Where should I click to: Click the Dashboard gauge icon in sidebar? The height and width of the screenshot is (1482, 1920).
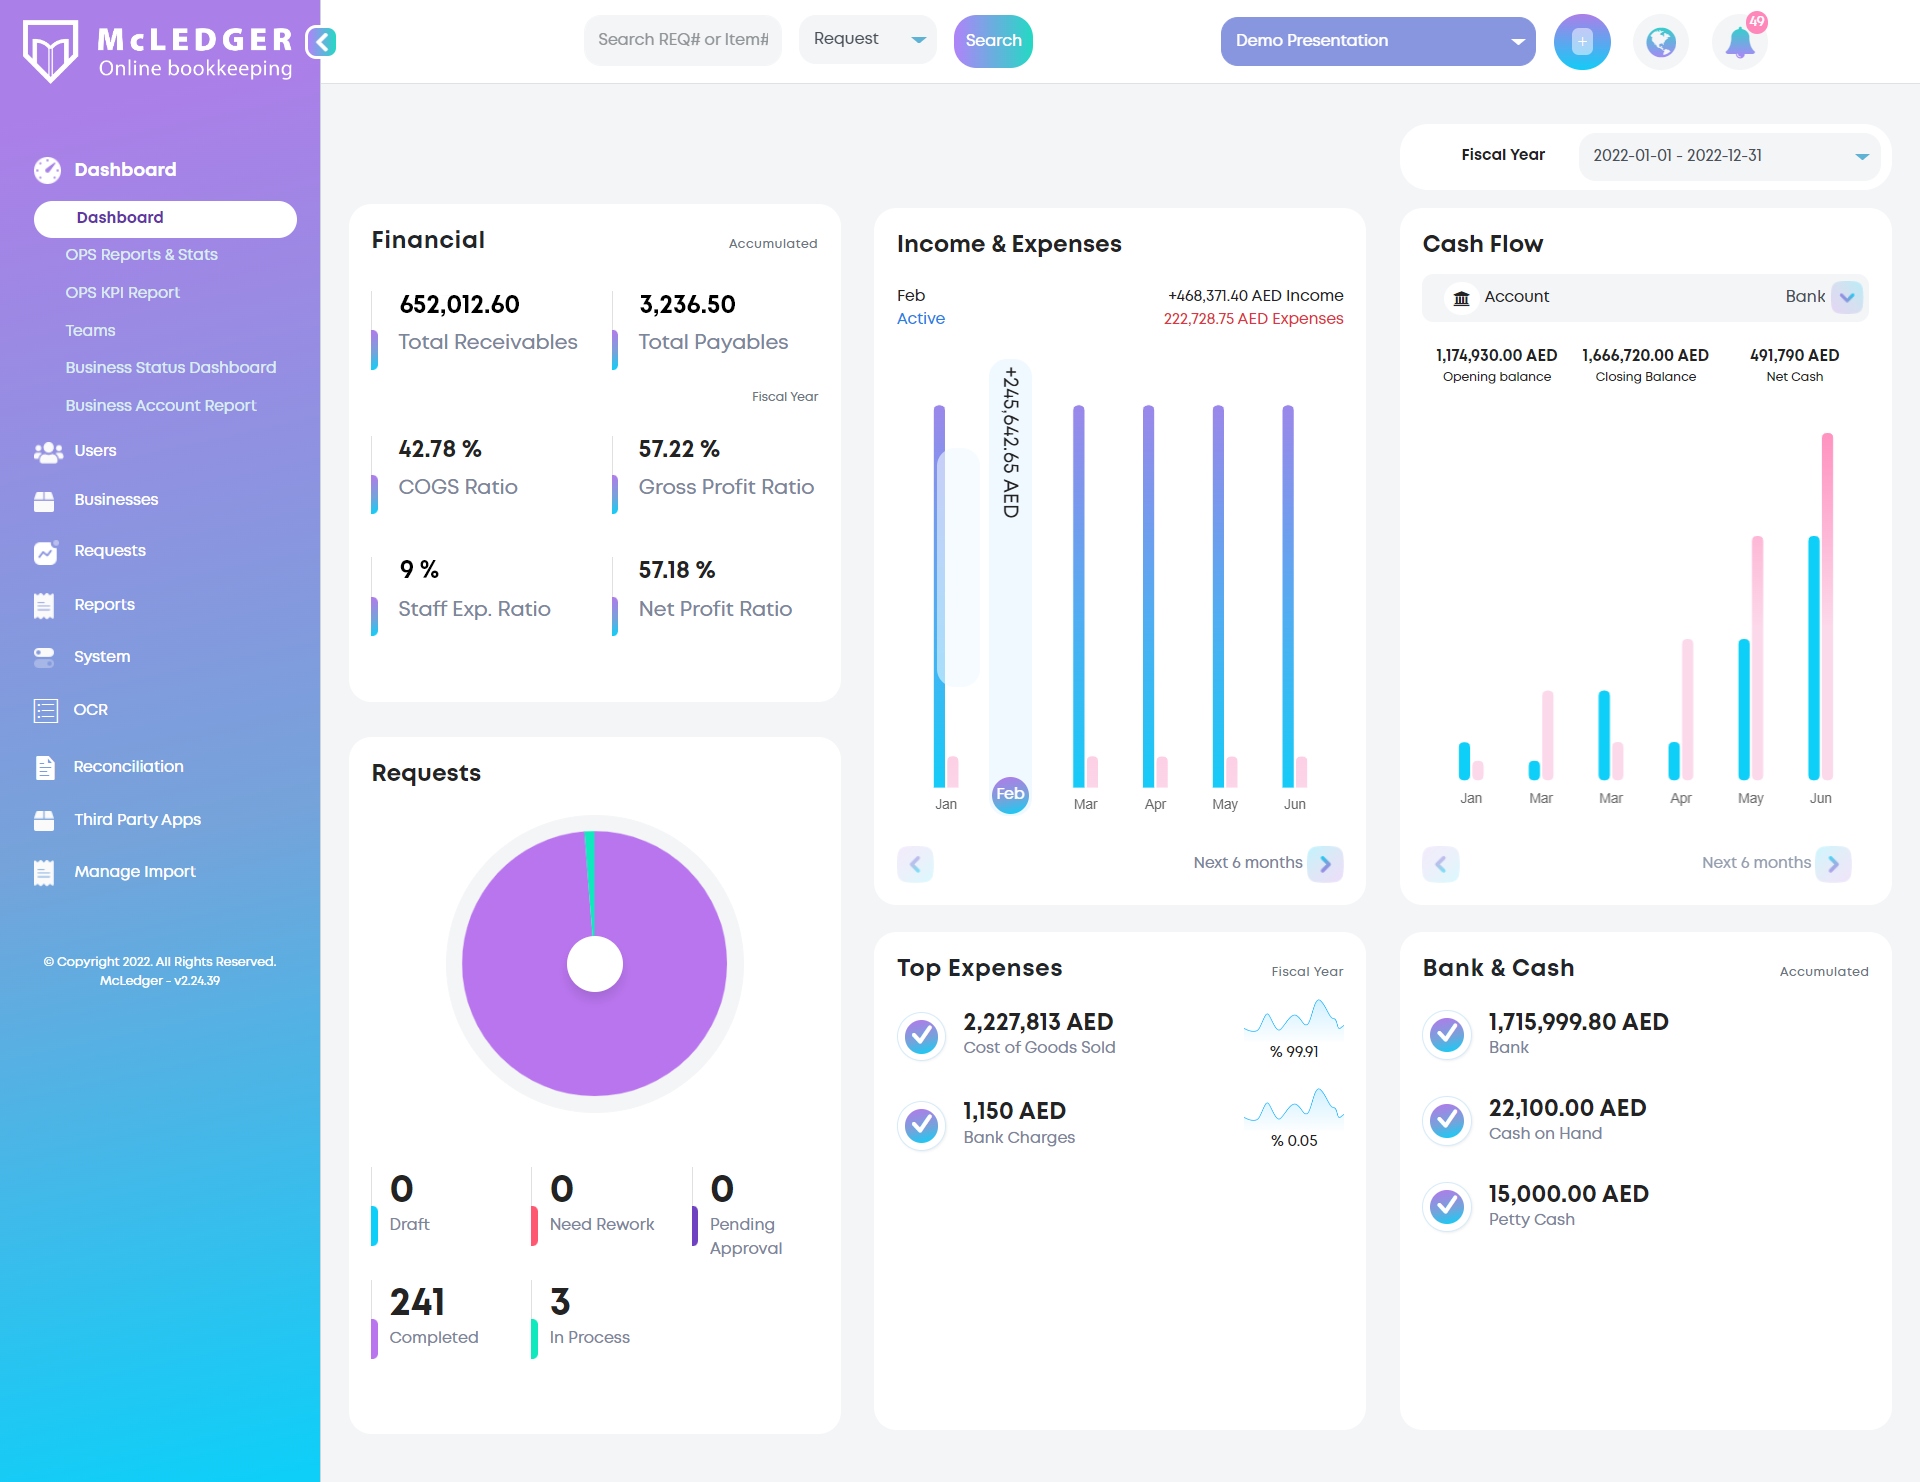[47, 170]
